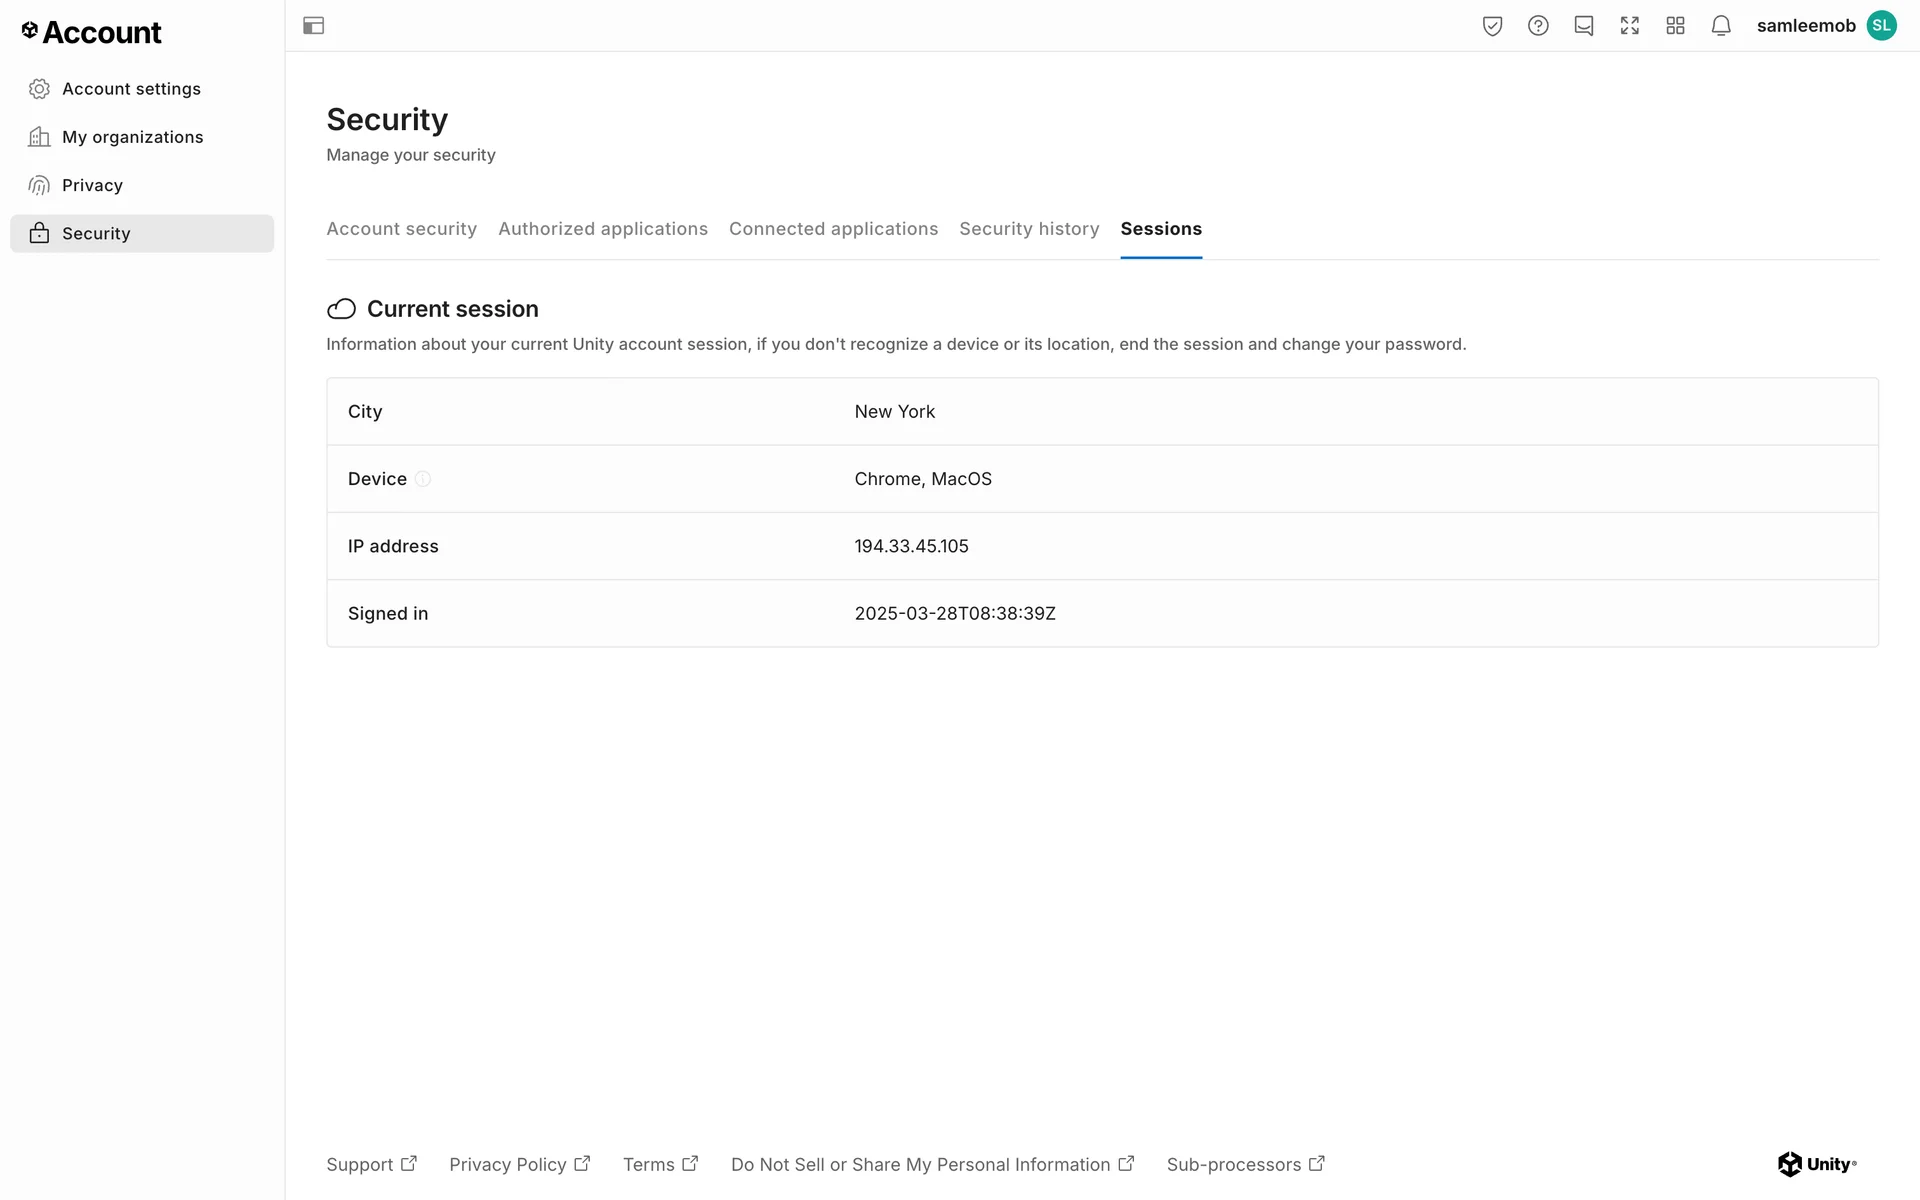This screenshot has height=1200, width=1920.
Task: Open the Privacy Policy link
Action: pyautogui.click(x=519, y=1164)
